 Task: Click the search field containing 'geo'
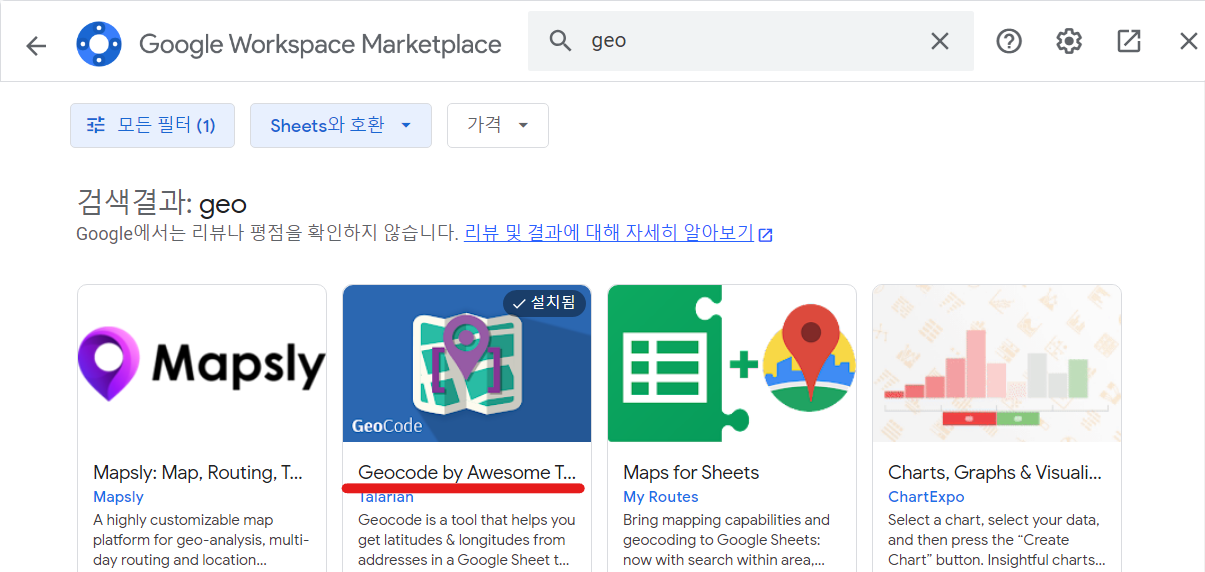tap(751, 41)
